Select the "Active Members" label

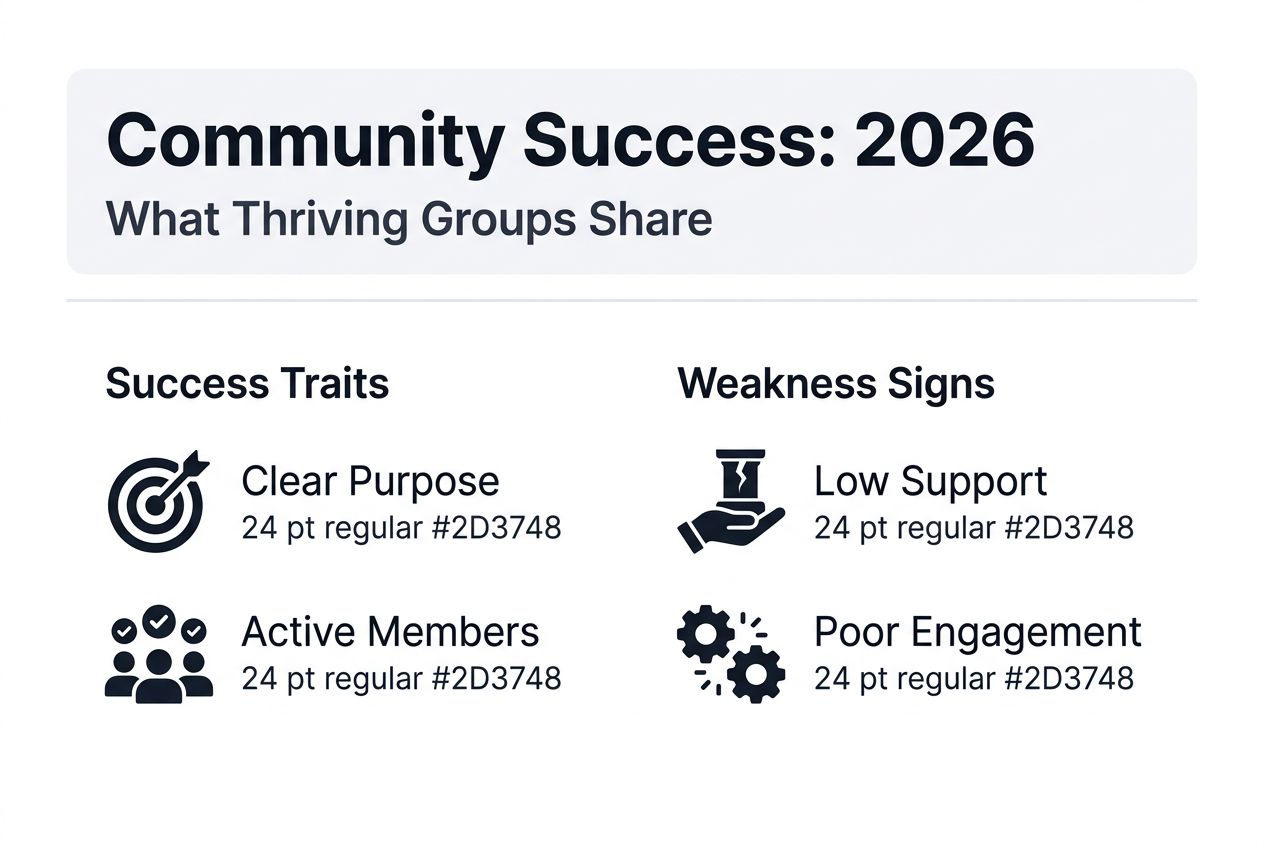(x=390, y=632)
